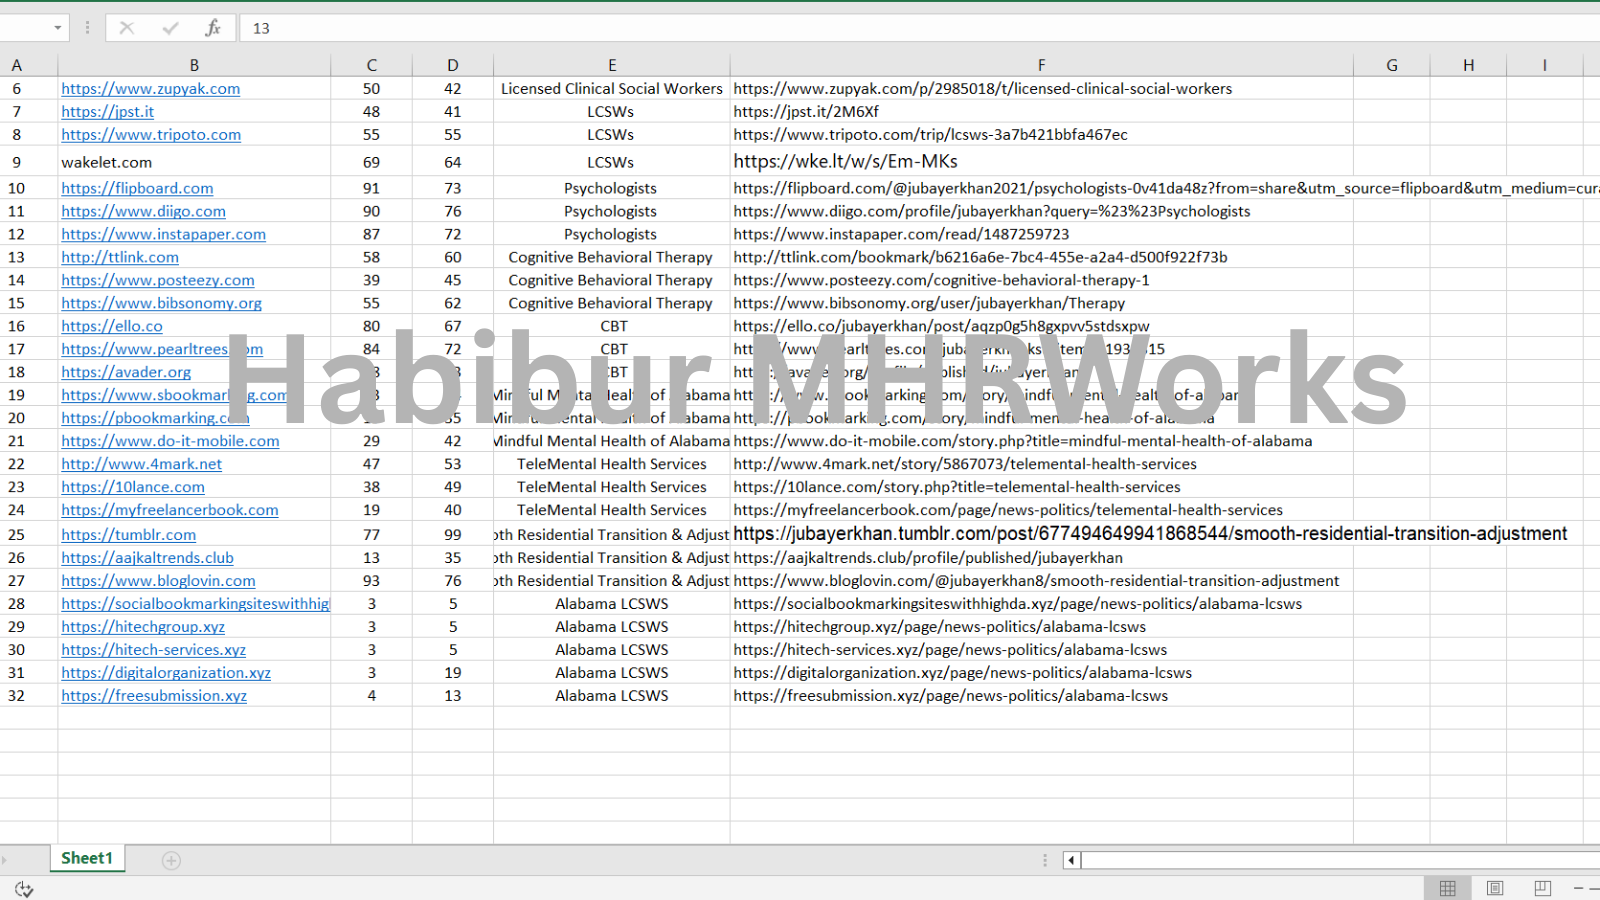This screenshot has height=900, width=1600.
Task: Open the Name Box dropdown arrow
Action: tap(57, 28)
